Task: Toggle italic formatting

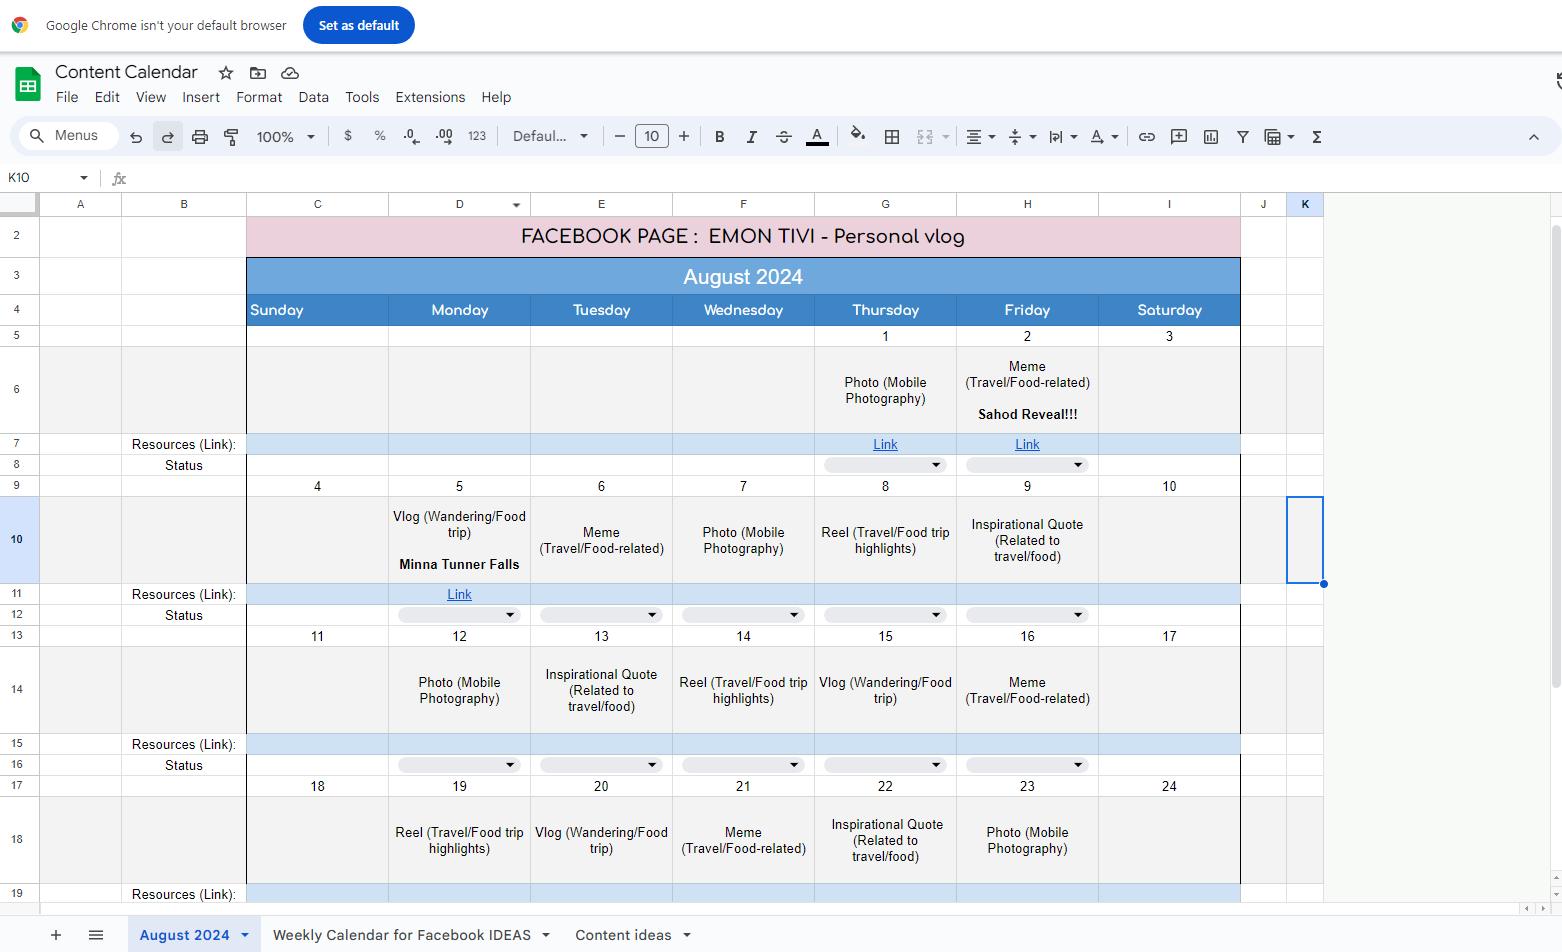Action: point(752,137)
